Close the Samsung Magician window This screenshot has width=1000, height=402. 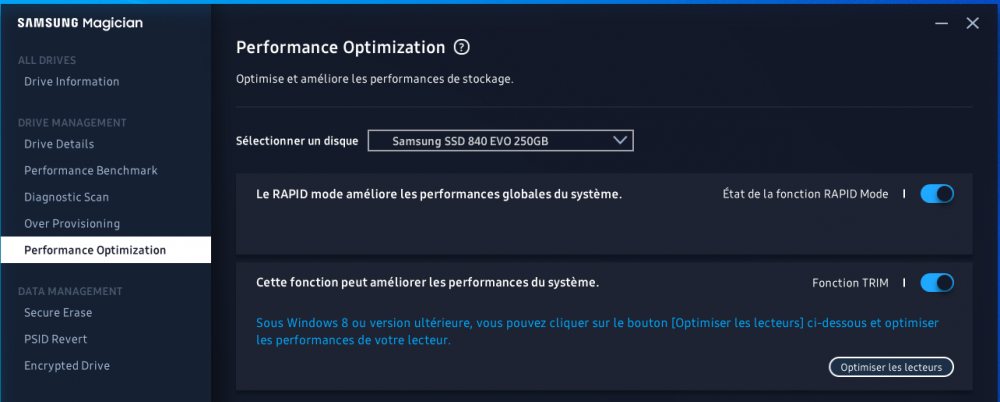point(972,23)
